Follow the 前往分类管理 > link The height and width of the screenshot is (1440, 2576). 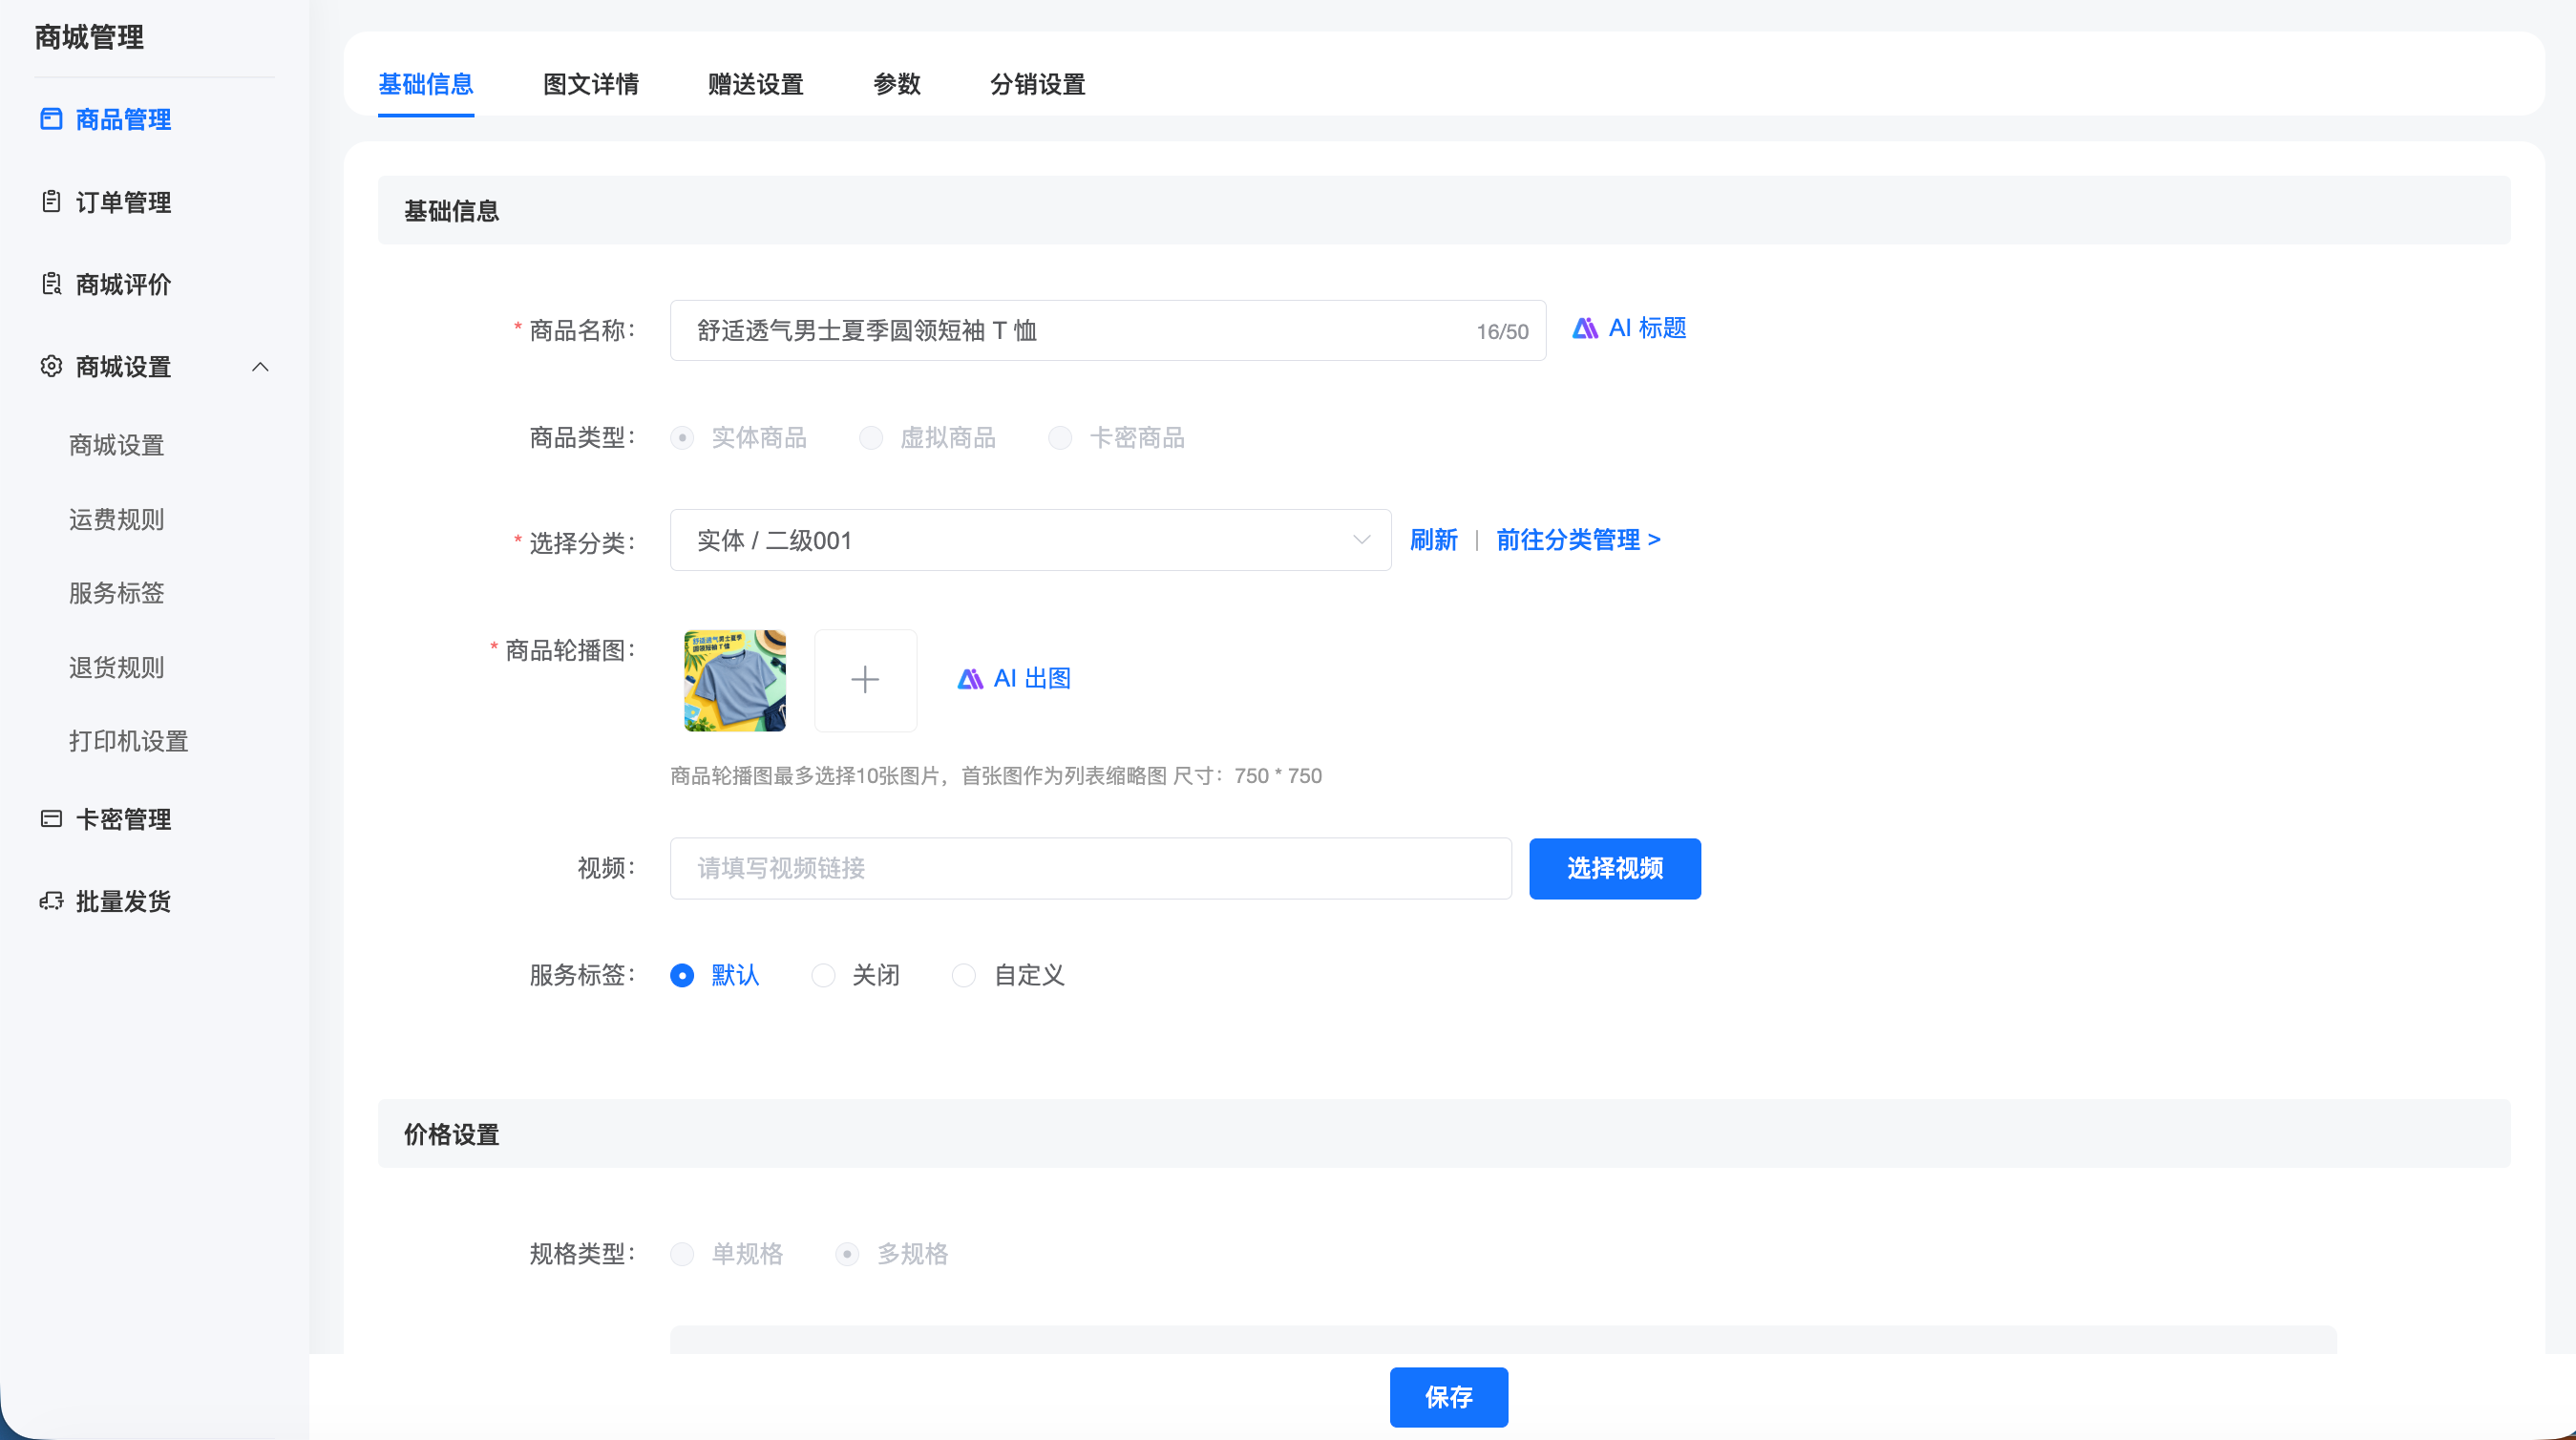pos(1578,540)
